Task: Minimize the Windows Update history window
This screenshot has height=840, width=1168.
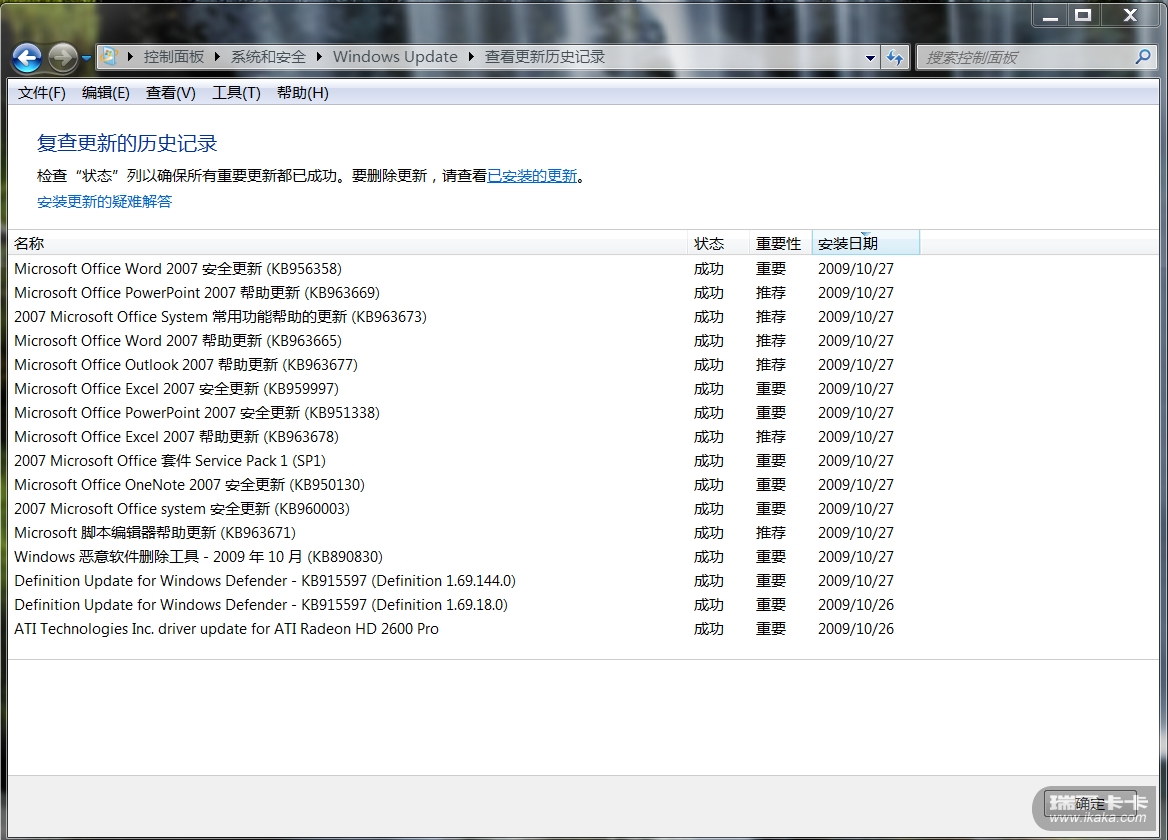Action: click(x=1050, y=15)
